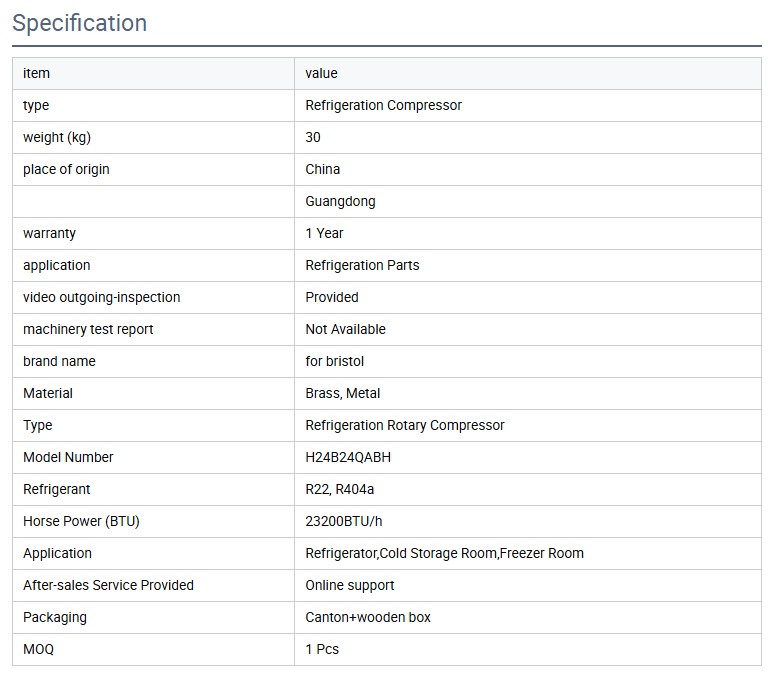The width and height of the screenshot is (775, 674).
Task: Click the 'Online support' value
Action: click(x=349, y=585)
